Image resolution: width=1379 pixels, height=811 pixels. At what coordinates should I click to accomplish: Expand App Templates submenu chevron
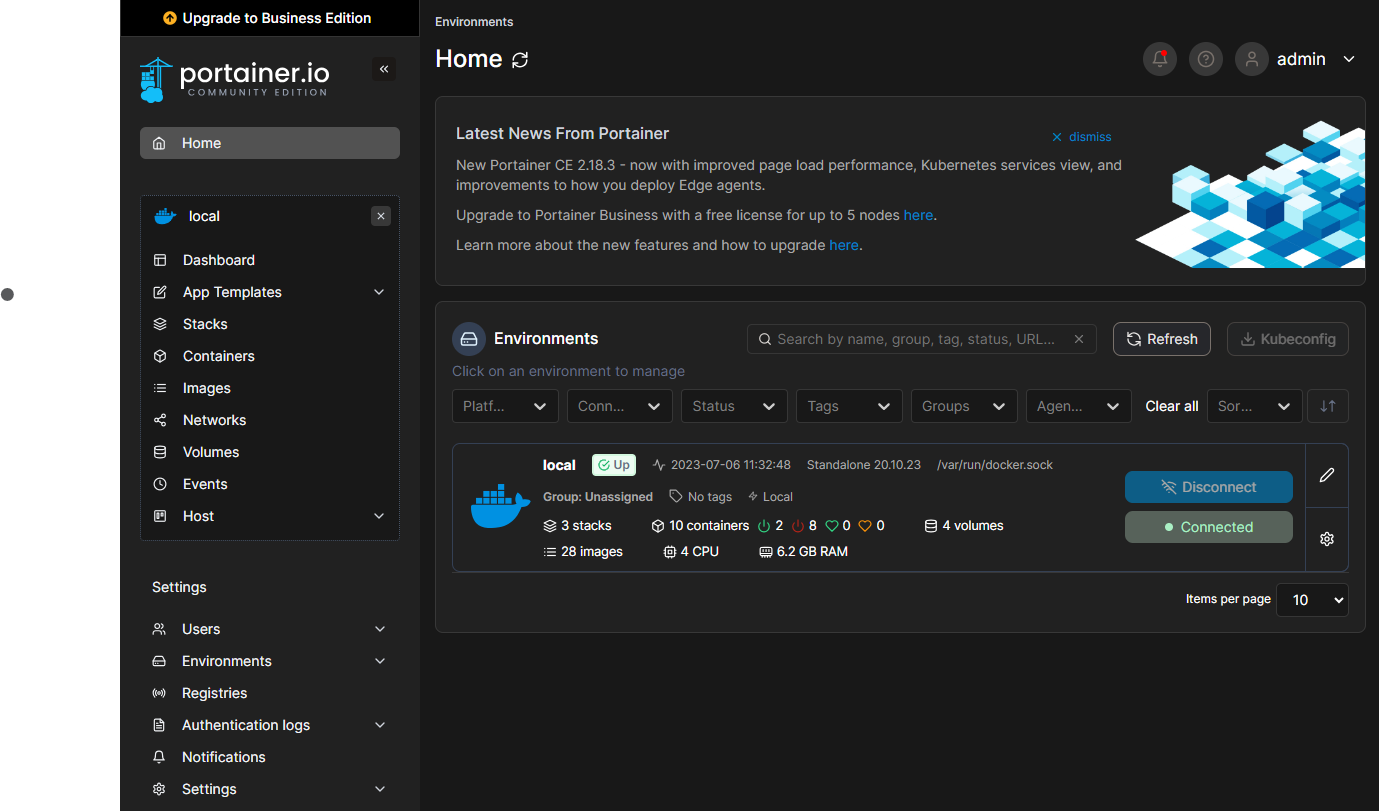379,292
